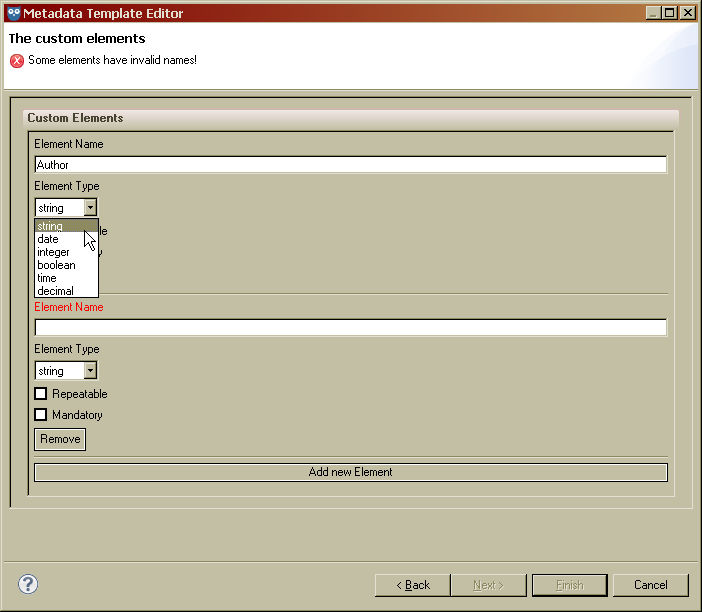Select 'date' from the type list

[48, 239]
